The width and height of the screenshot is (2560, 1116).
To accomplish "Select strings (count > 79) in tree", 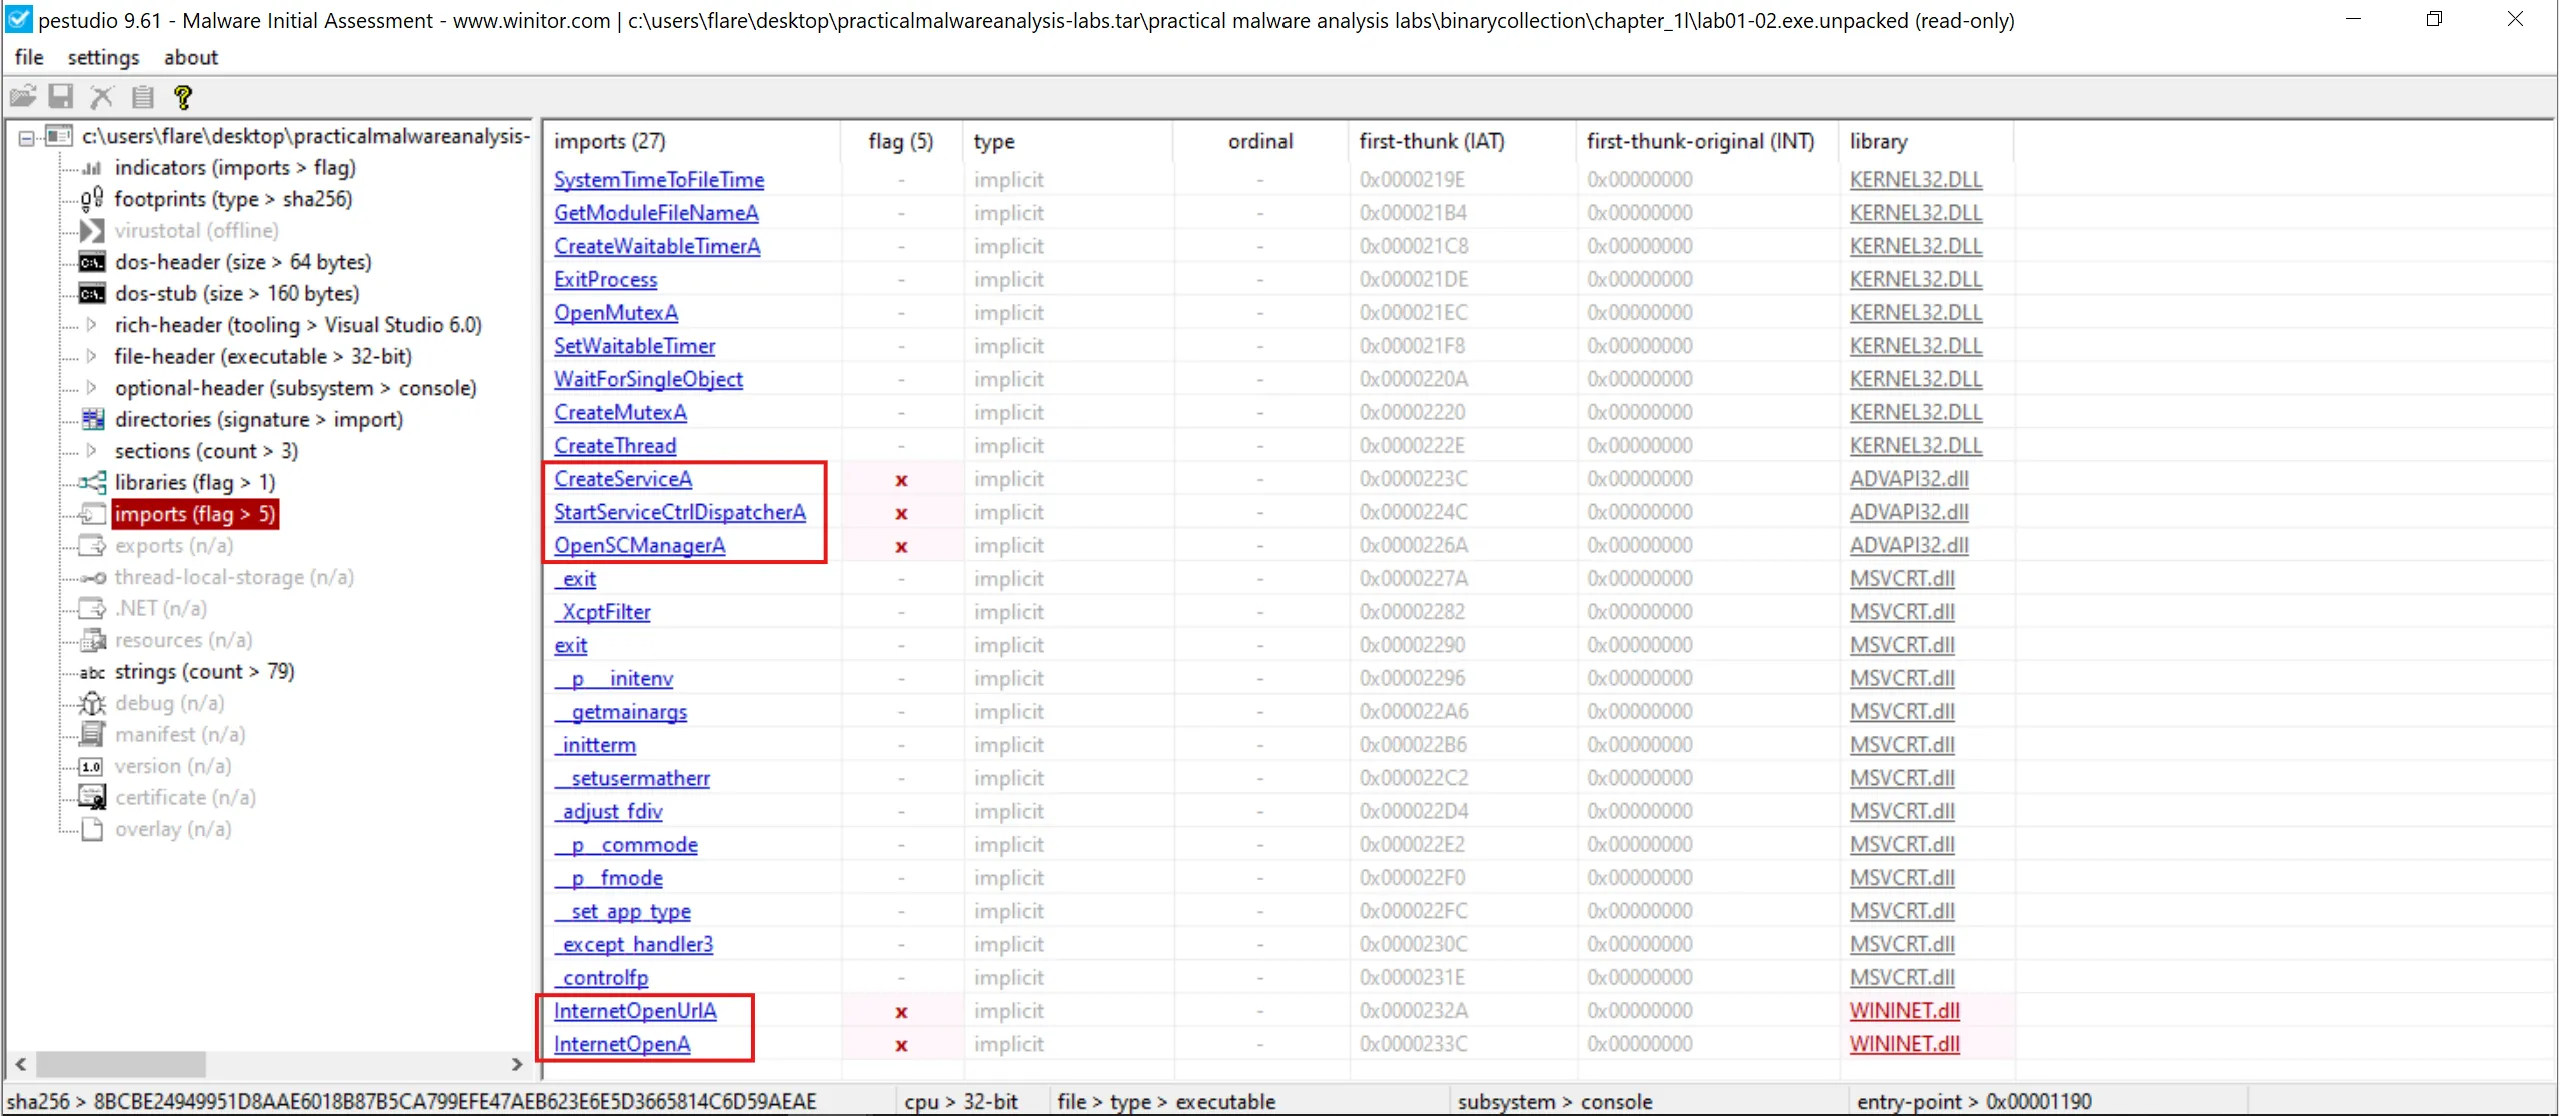I will [x=204, y=672].
